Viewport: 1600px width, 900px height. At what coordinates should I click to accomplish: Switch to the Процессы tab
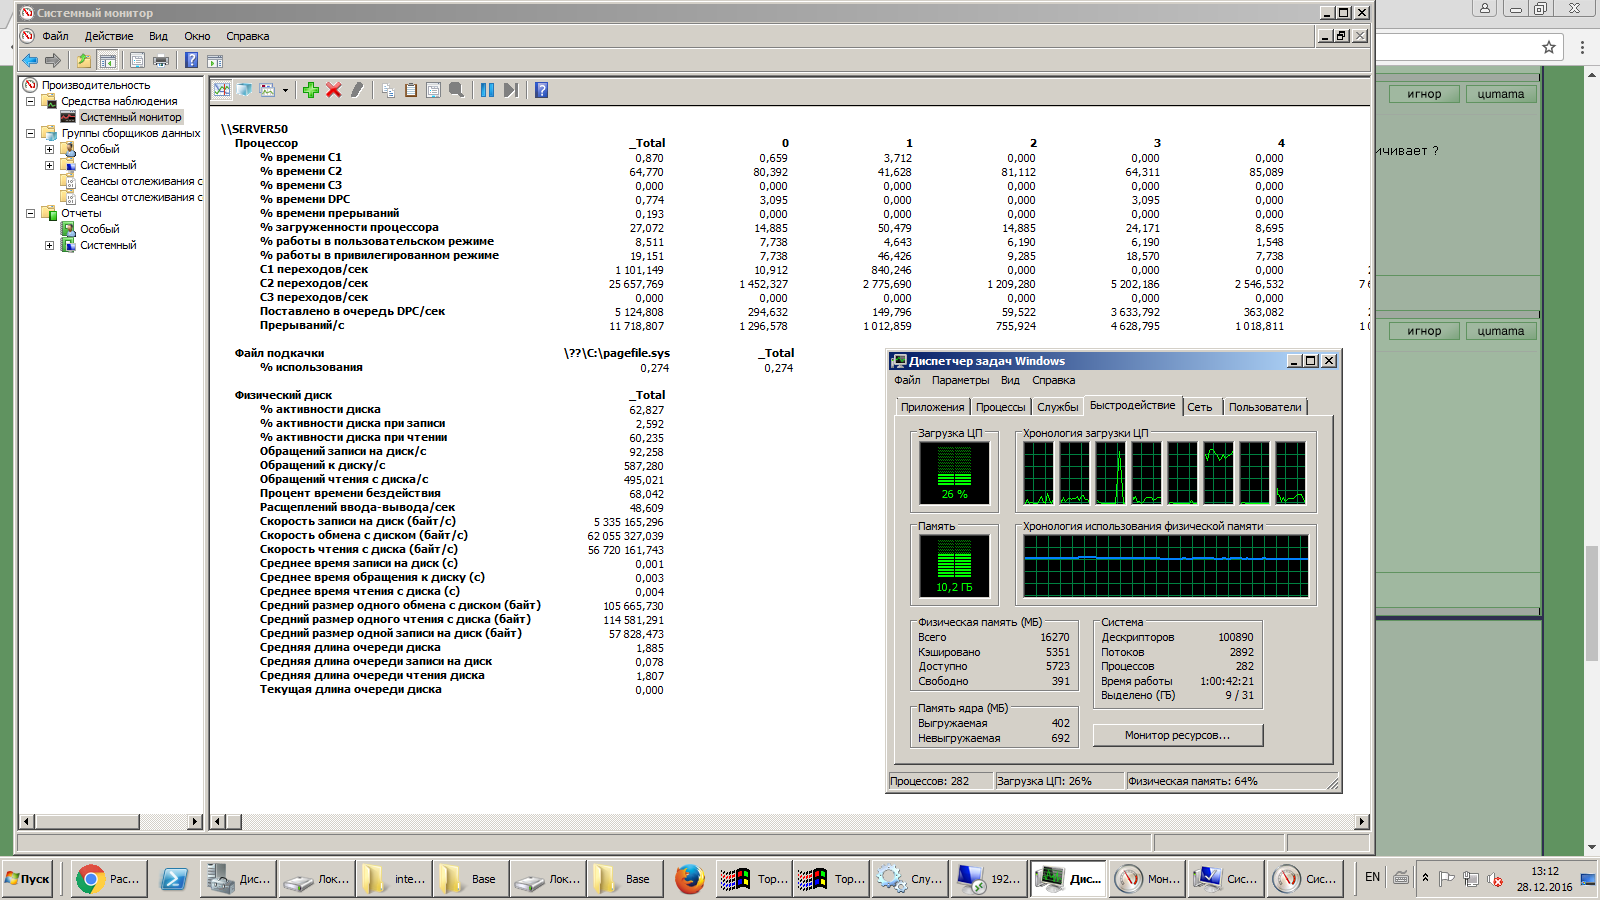tap(1001, 407)
